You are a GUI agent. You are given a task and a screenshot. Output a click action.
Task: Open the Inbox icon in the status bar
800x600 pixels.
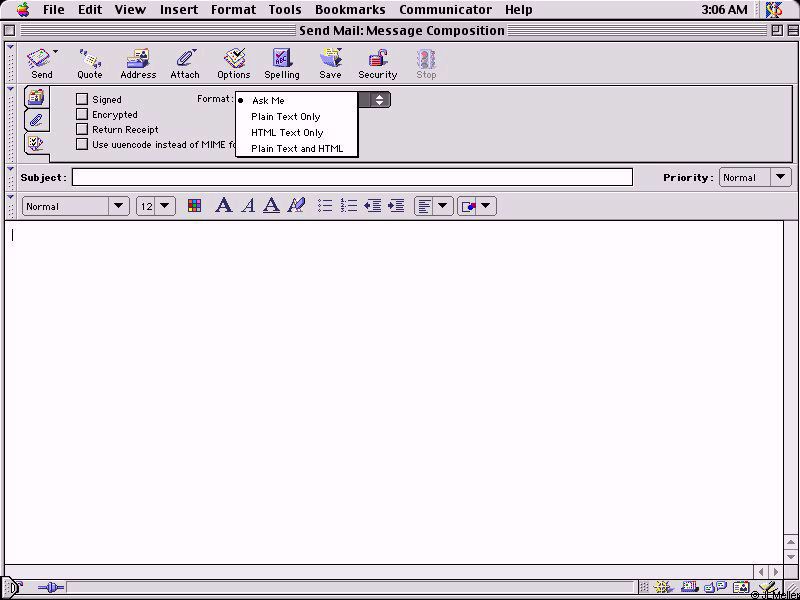(689, 588)
